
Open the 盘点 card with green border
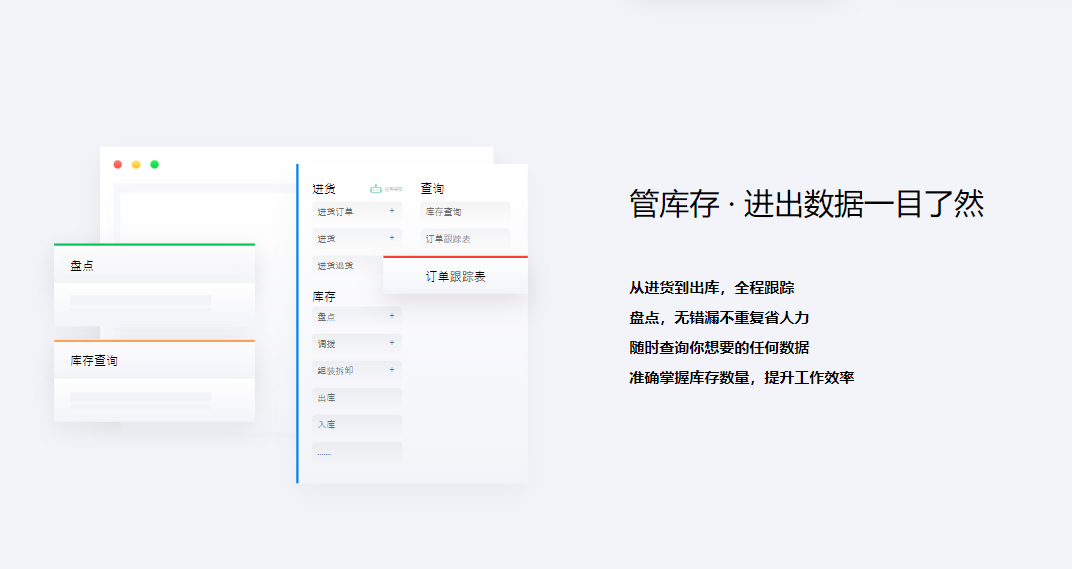pos(155,284)
